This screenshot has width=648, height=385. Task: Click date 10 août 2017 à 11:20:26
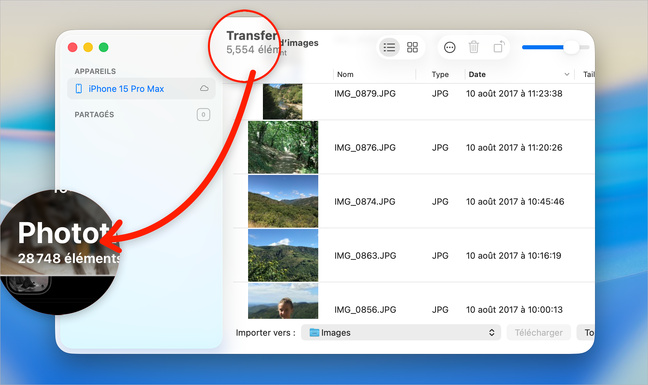tap(514, 147)
